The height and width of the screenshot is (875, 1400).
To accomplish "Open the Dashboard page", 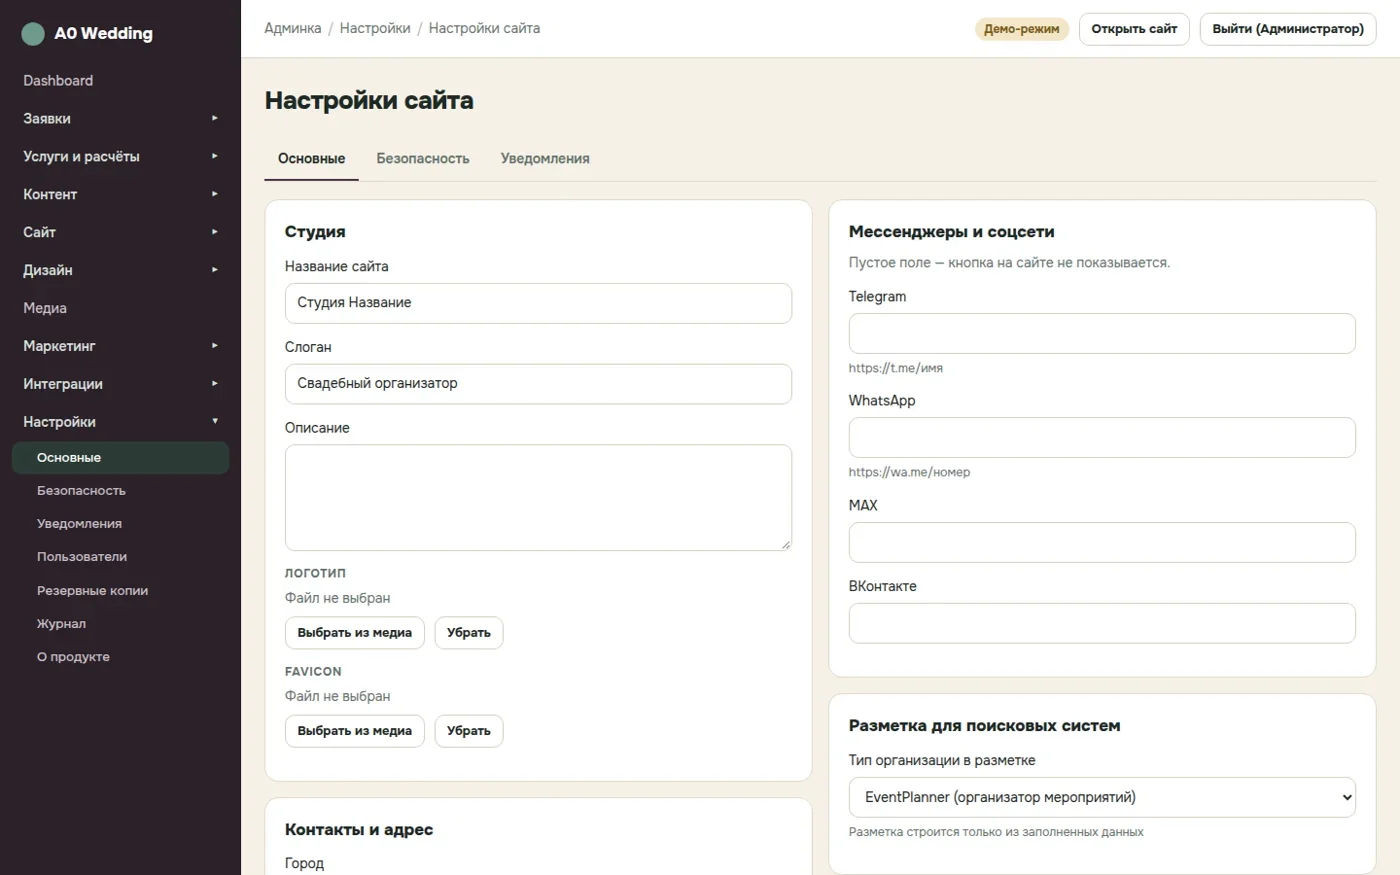I will [120, 80].
